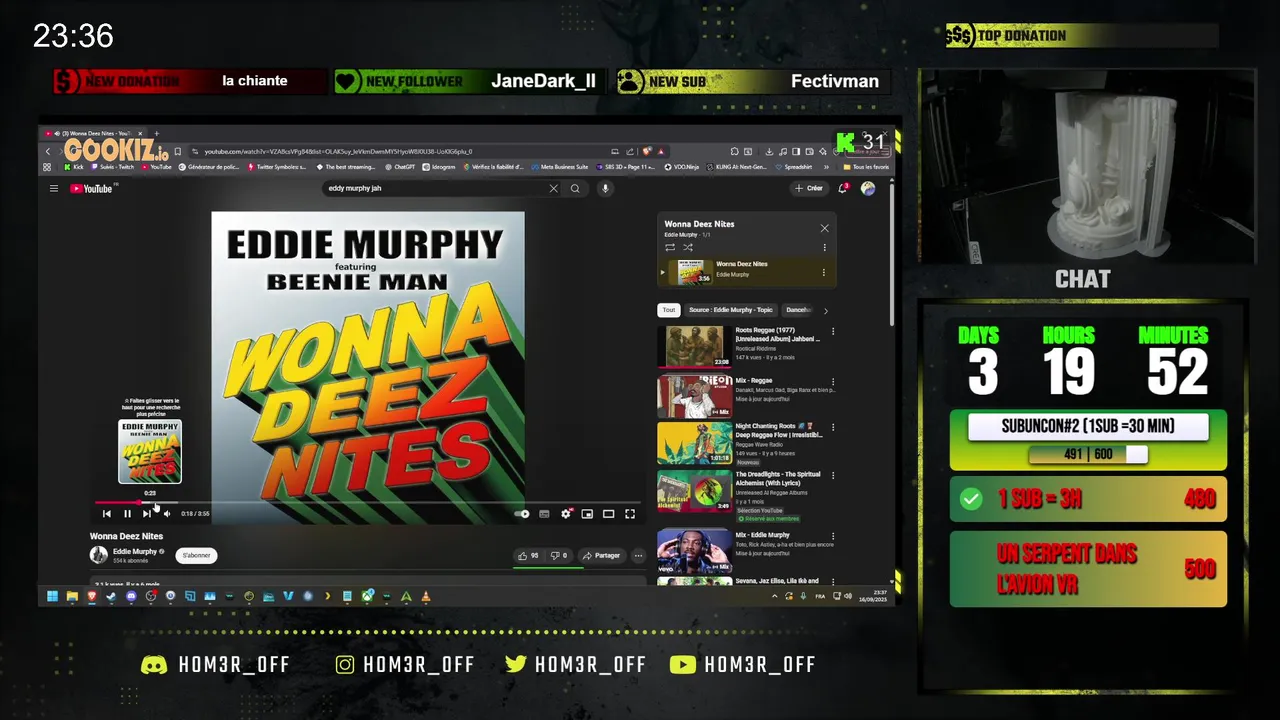Click the YouTube logo home link
Image resolution: width=1280 pixels, height=720 pixels.
click(91, 188)
